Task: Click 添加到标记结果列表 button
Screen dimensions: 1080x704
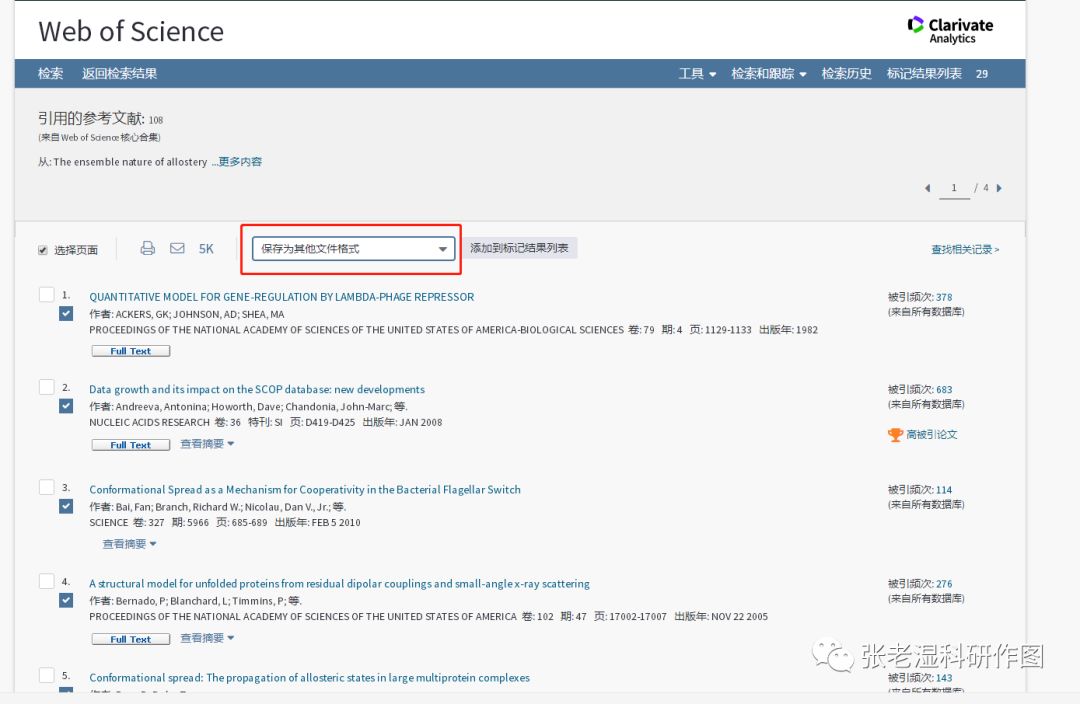Action: tap(519, 248)
